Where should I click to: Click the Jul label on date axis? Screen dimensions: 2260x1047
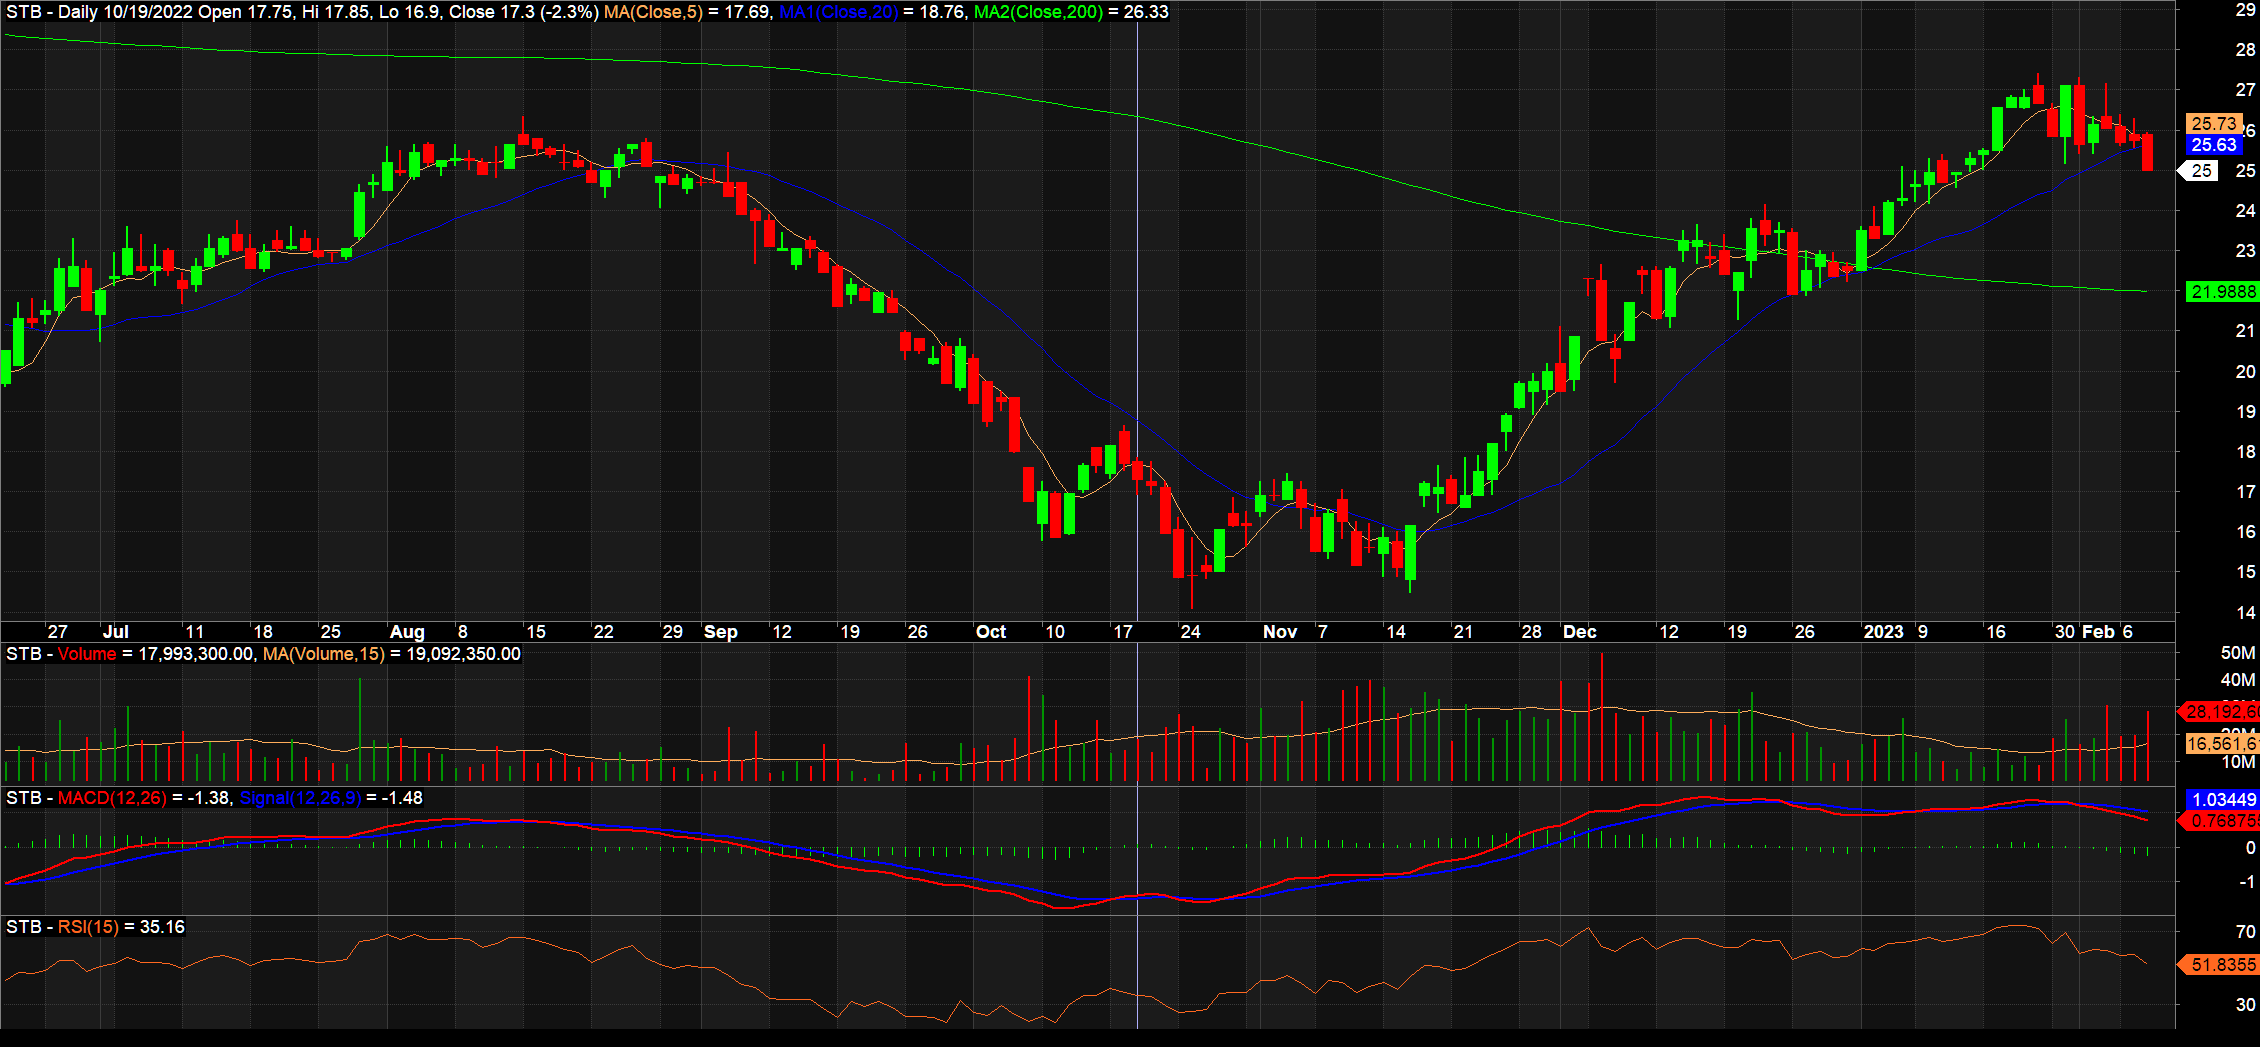click(x=116, y=632)
